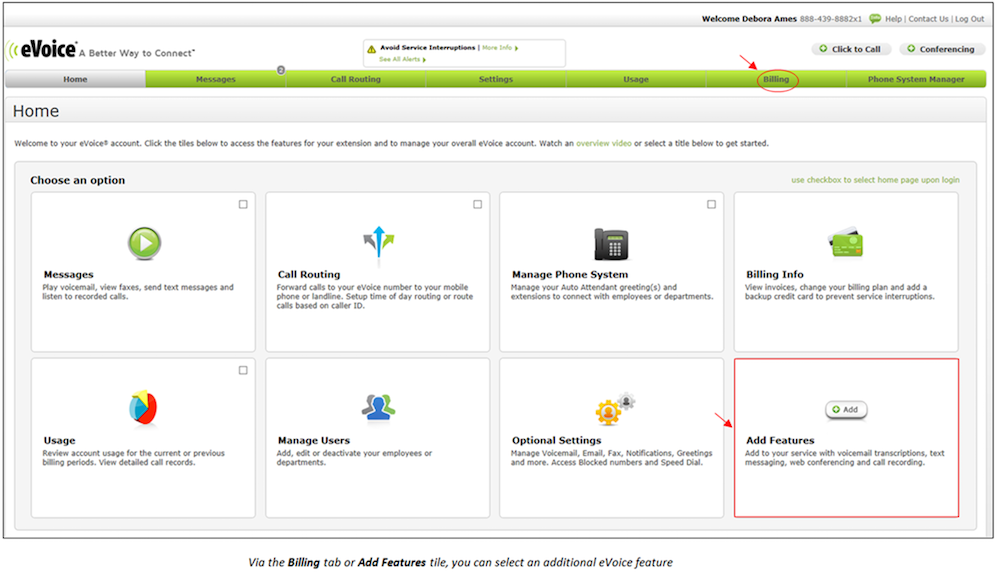The image size is (1000, 575).
Task: Click the warning triangle alert icon
Action: click(371, 49)
